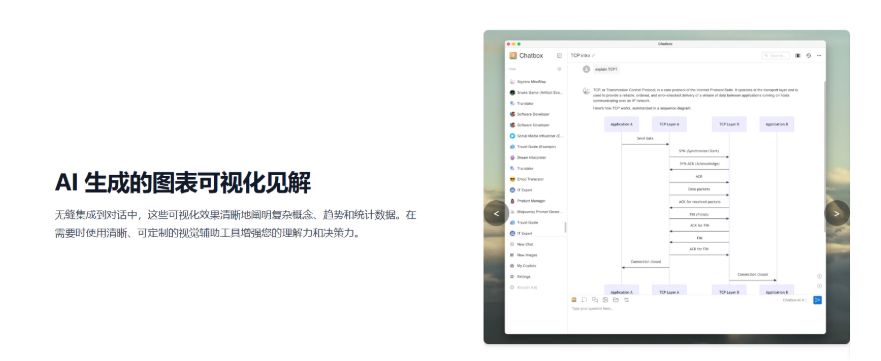This screenshot has width=881, height=361.
Task: Click the heading 'AI 生成的图表可视化见解'
Action: [183, 183]
